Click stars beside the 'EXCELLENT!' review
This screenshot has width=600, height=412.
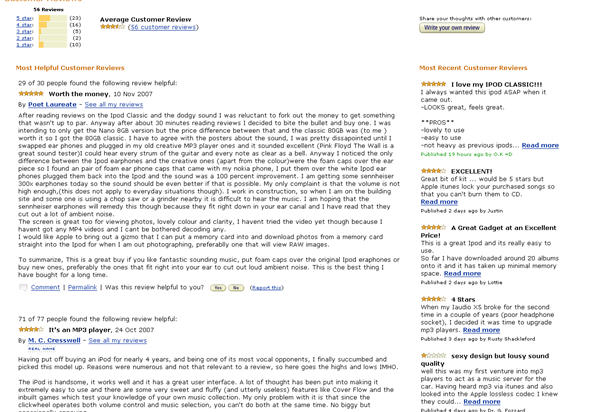point(432,171)
